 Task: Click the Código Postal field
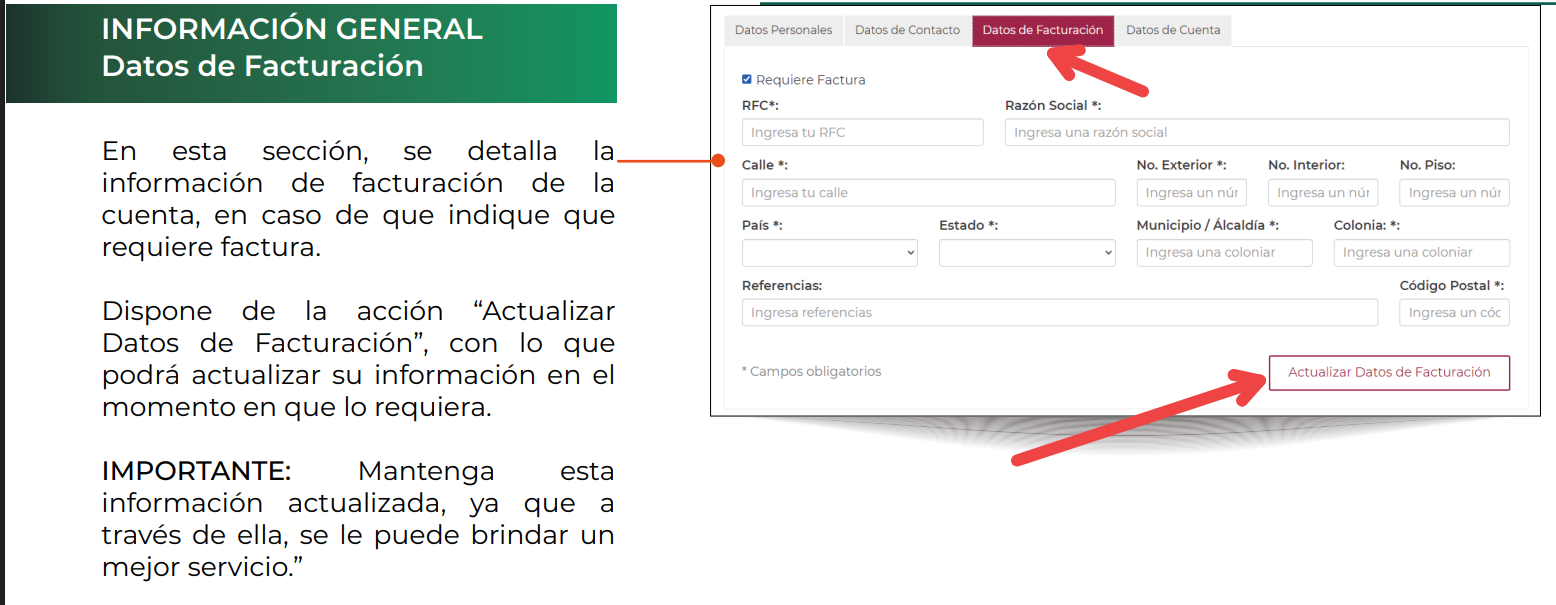pos(1455,313)
